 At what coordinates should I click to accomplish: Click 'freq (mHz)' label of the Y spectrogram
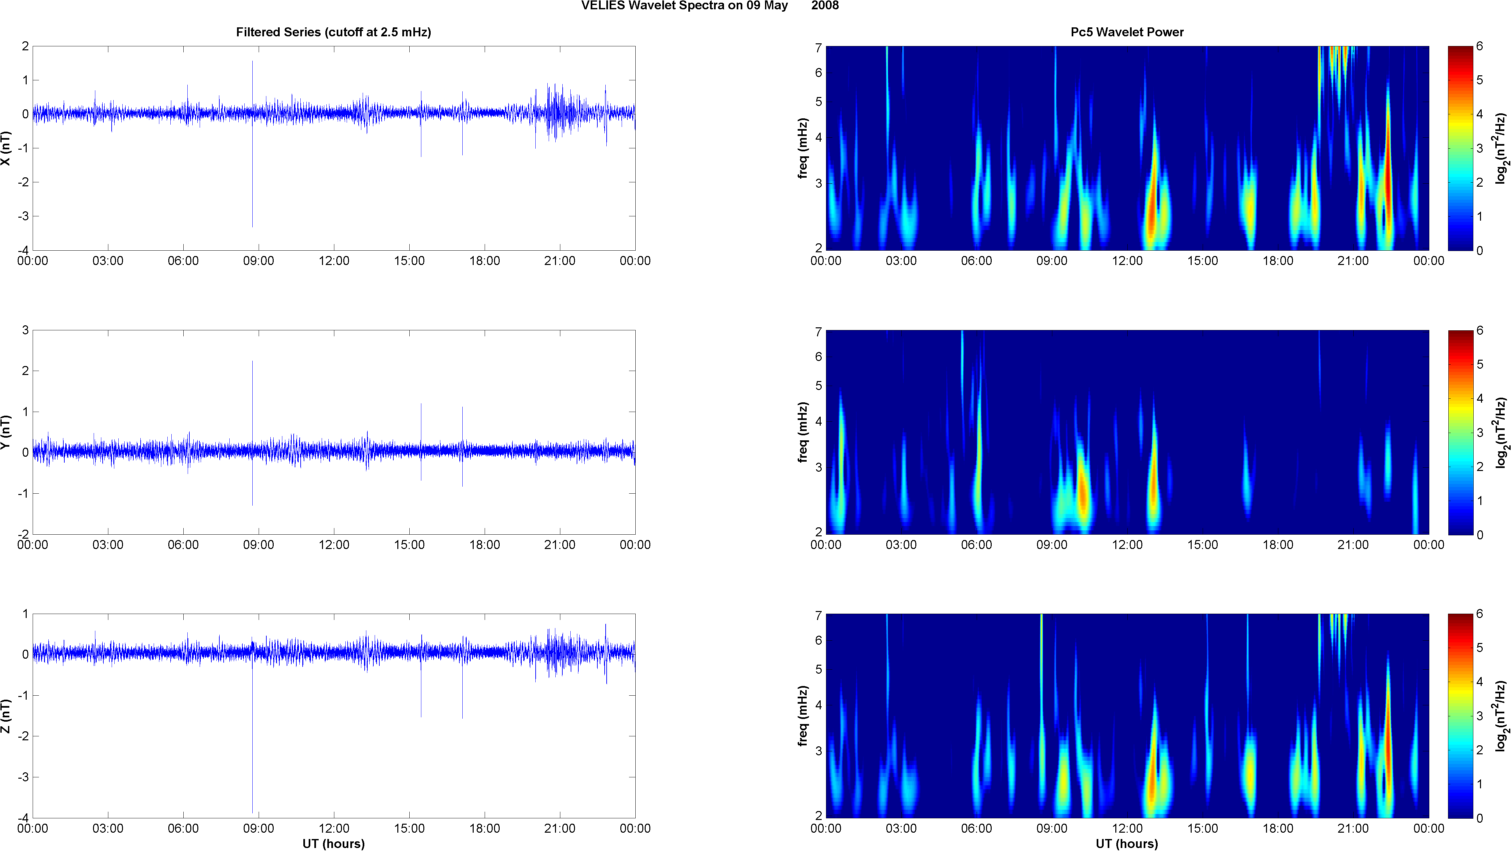pos(802,432)
